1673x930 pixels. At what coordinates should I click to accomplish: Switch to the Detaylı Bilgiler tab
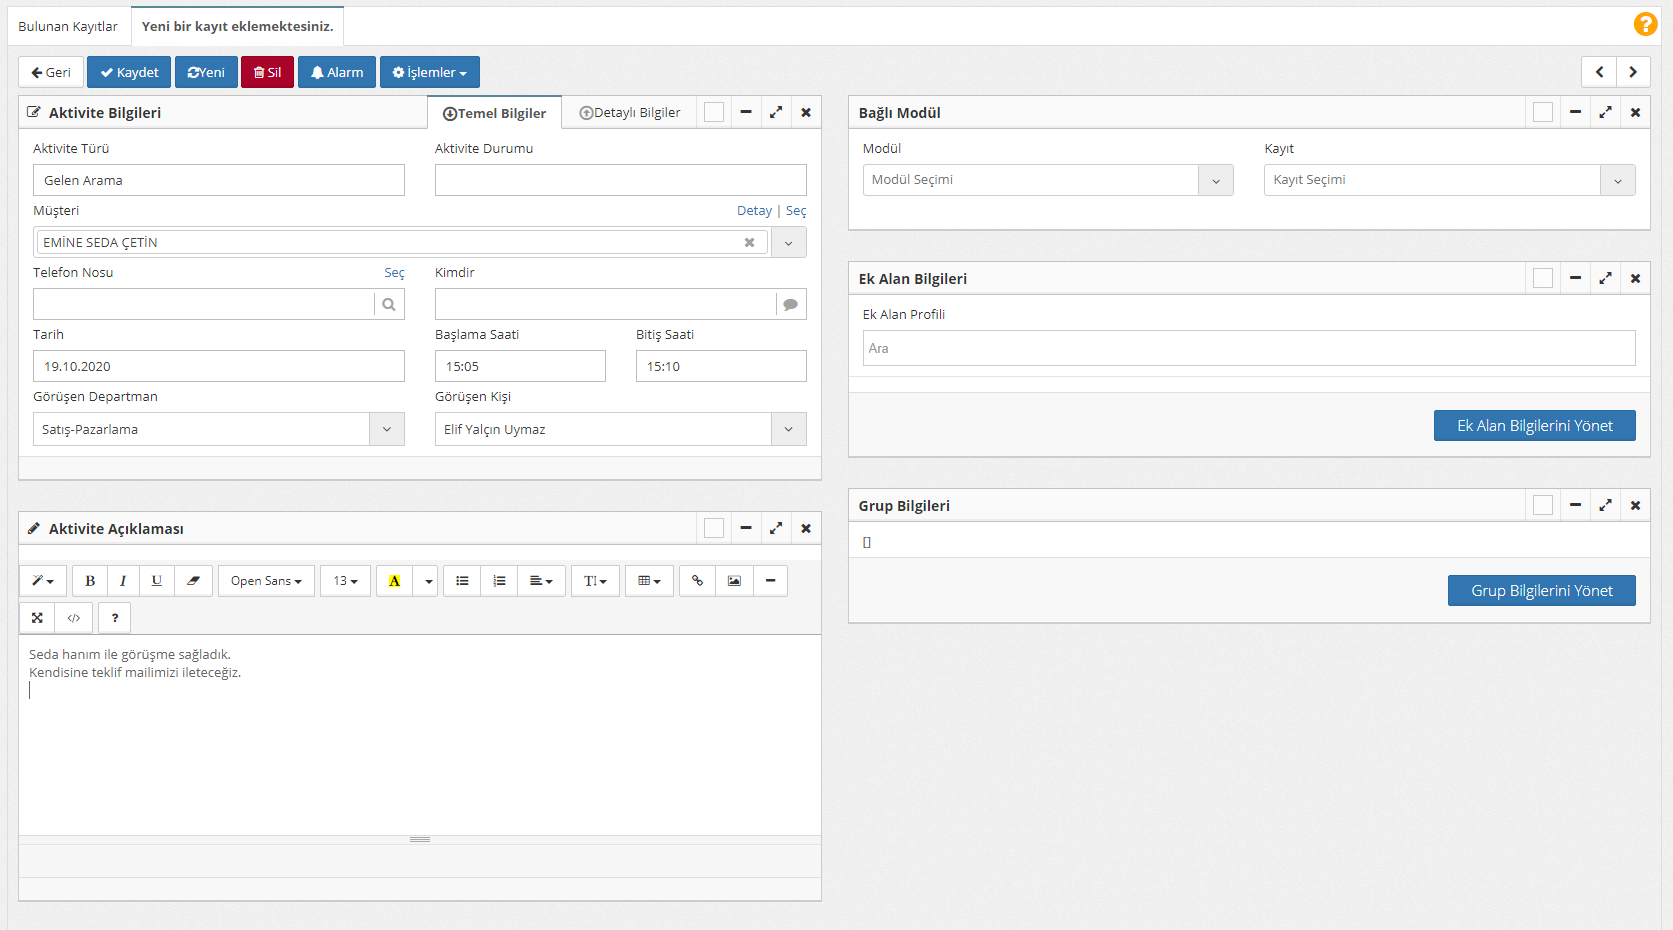pyautogui.click(x=630, y=113)
